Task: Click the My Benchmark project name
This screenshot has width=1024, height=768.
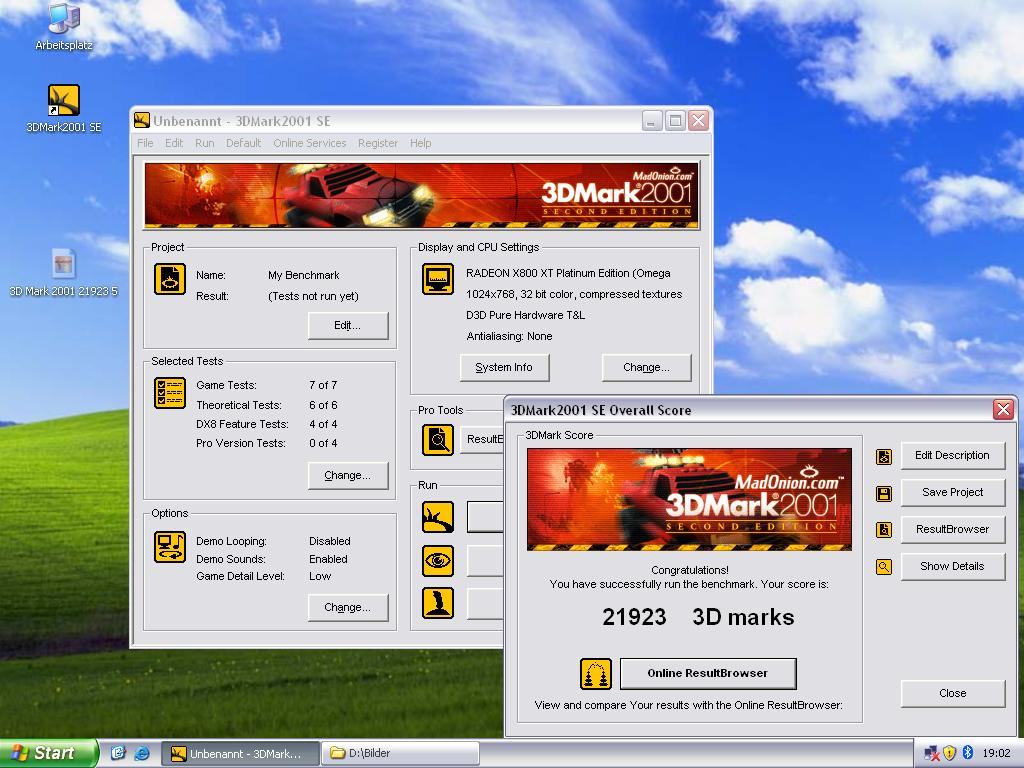Action: 304,276
